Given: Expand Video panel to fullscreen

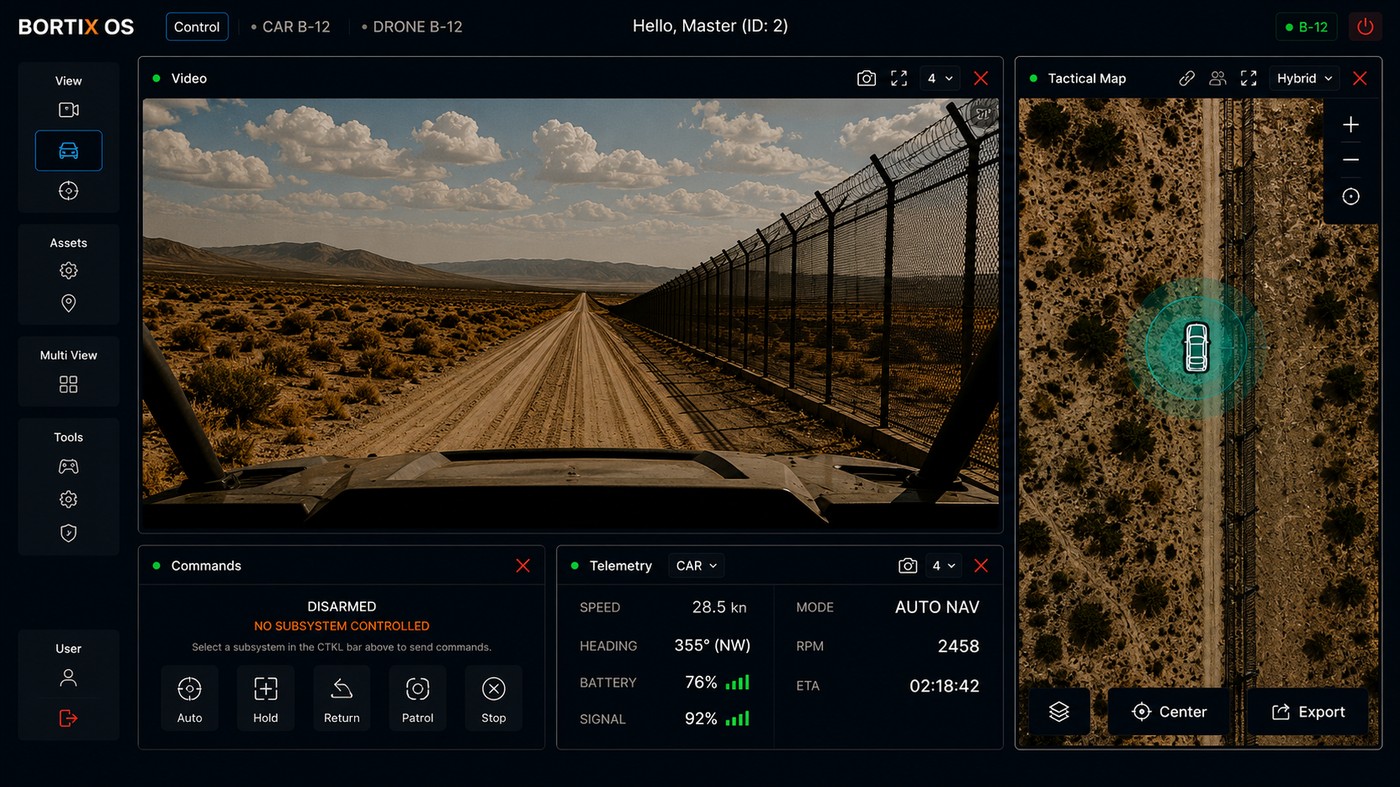Looking at the screenshot, I should tap(899, 78).
